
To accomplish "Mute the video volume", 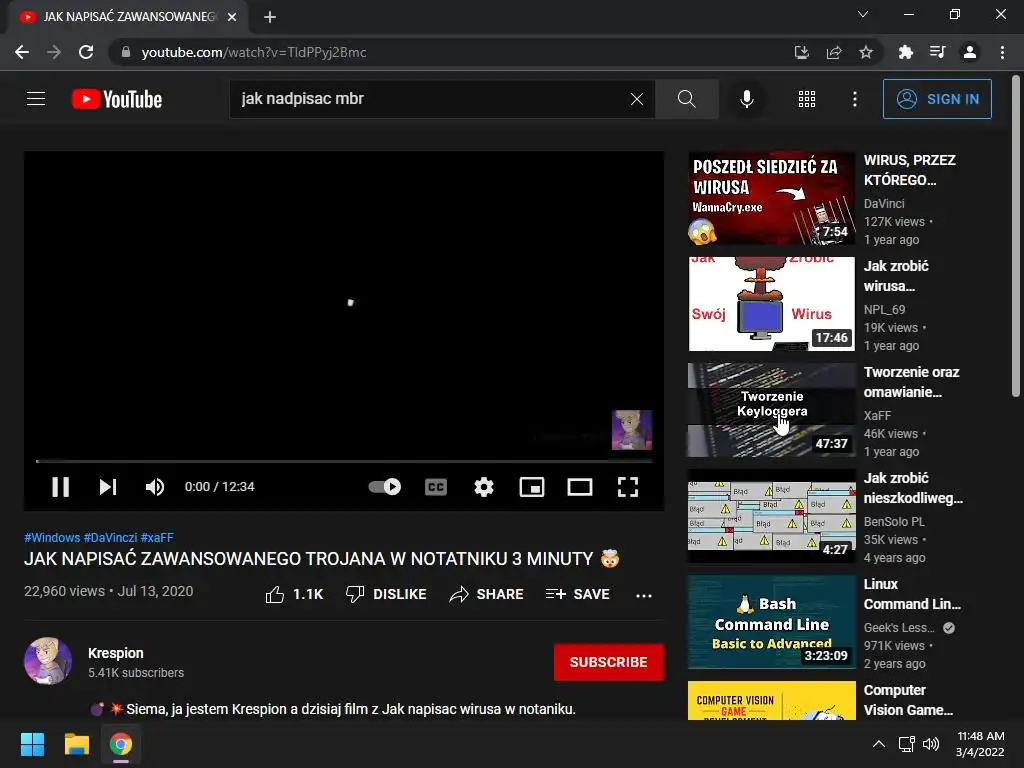I will [155, 487].
